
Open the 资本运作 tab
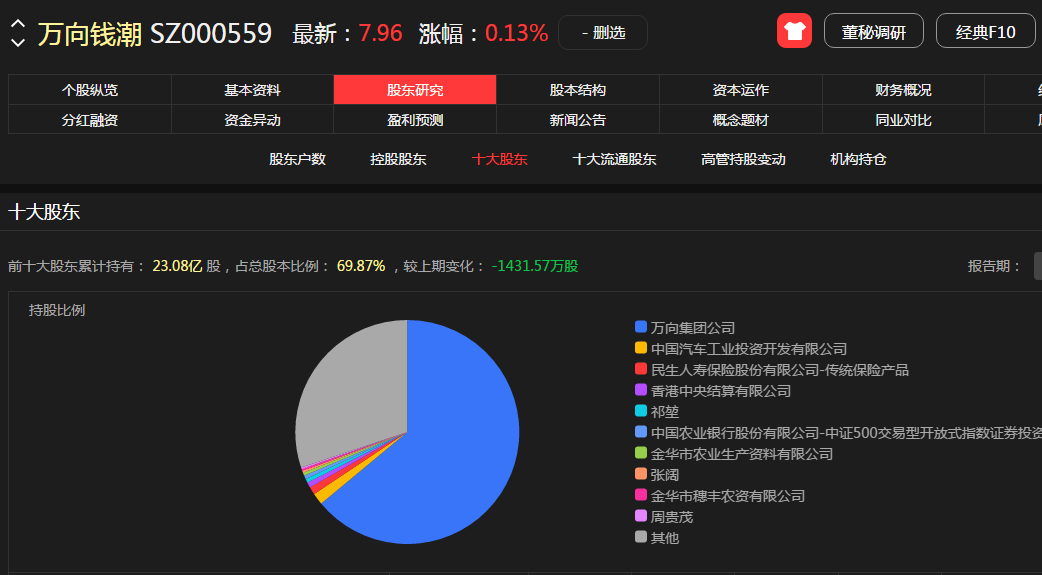pyautogui.click(x=740, y=90)
